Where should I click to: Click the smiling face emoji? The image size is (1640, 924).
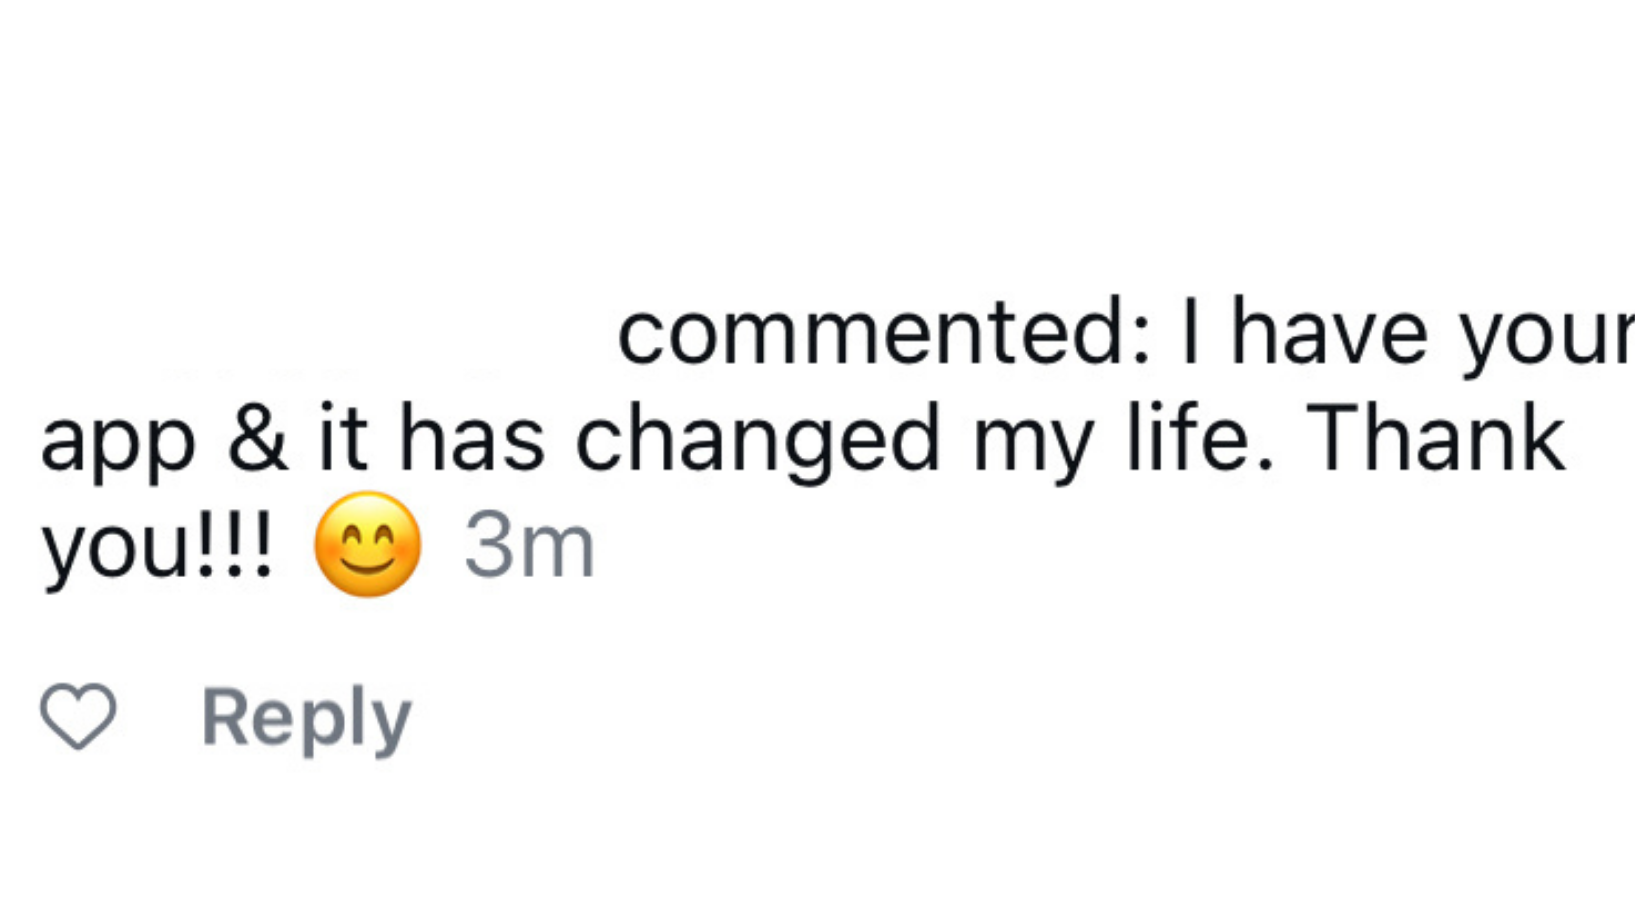tap(368, 545)
